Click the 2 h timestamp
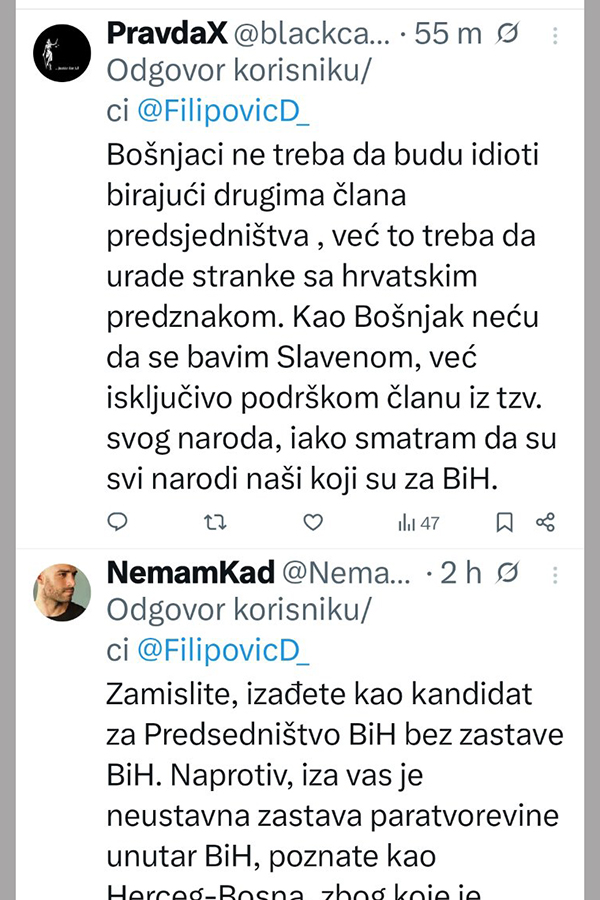This screenshot has width=600, height=900. click(x=462, y=573)
